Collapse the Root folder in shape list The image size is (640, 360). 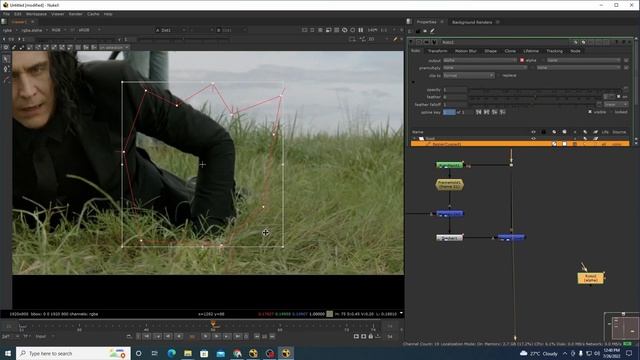415,139
